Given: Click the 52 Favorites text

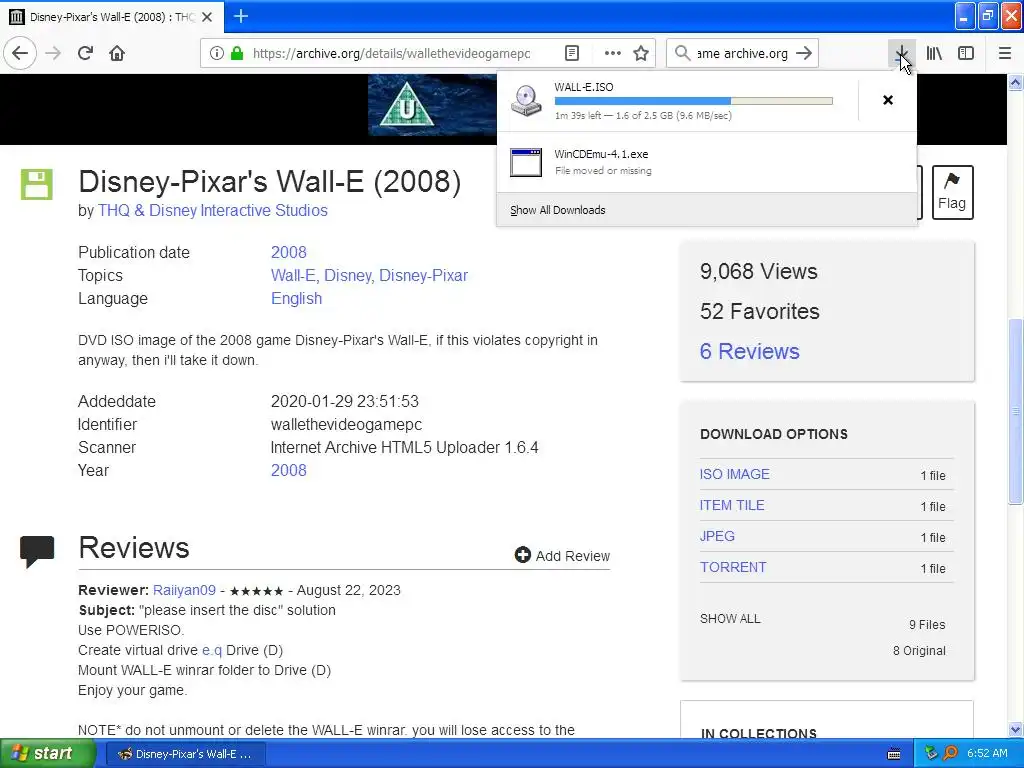Looking at the screenshot, I should point(760,312).
